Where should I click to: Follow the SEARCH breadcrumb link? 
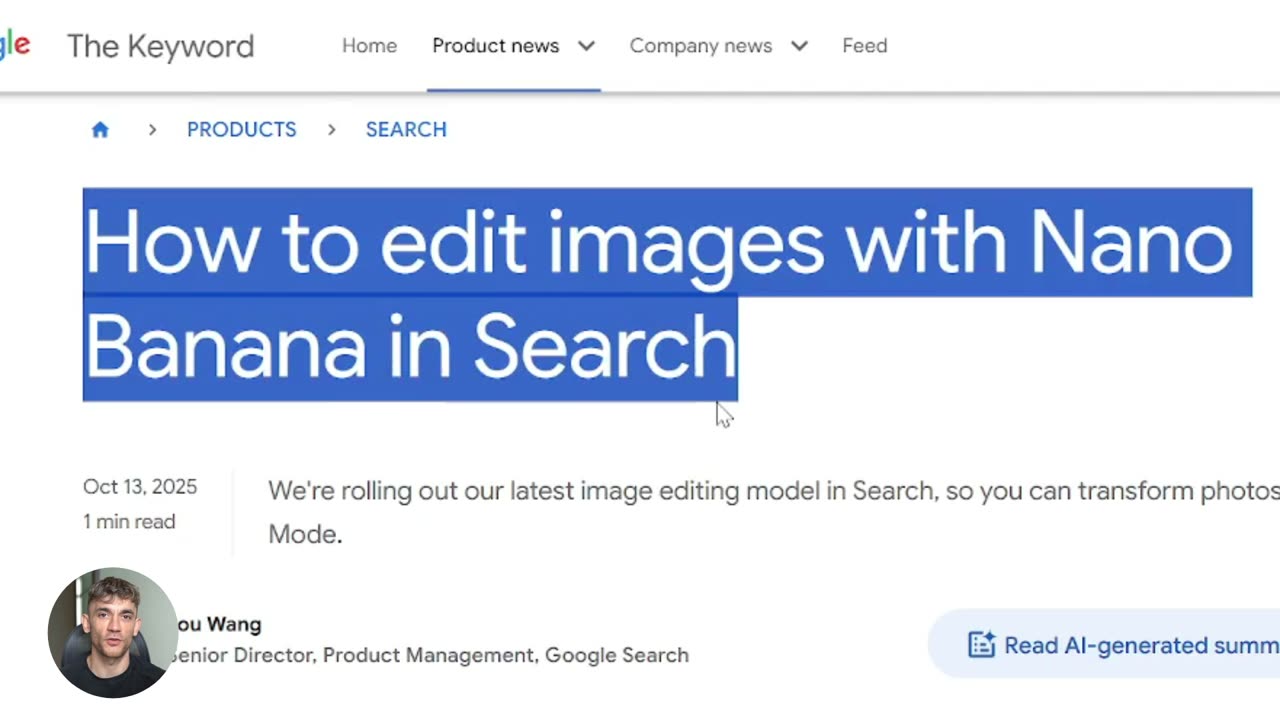click(x=406, y=130)
